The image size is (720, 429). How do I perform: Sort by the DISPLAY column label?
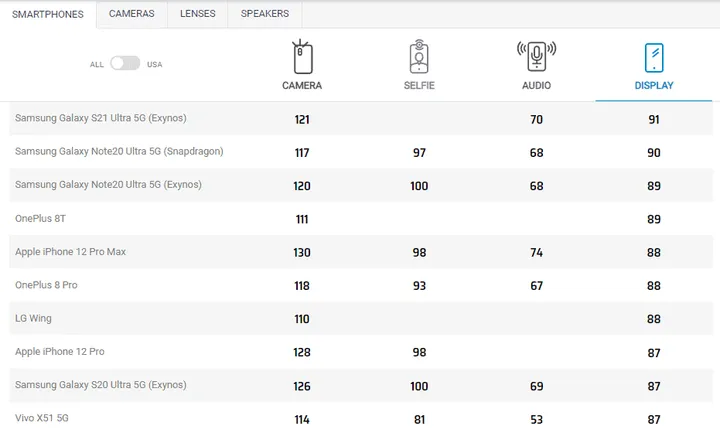(654, 86)
